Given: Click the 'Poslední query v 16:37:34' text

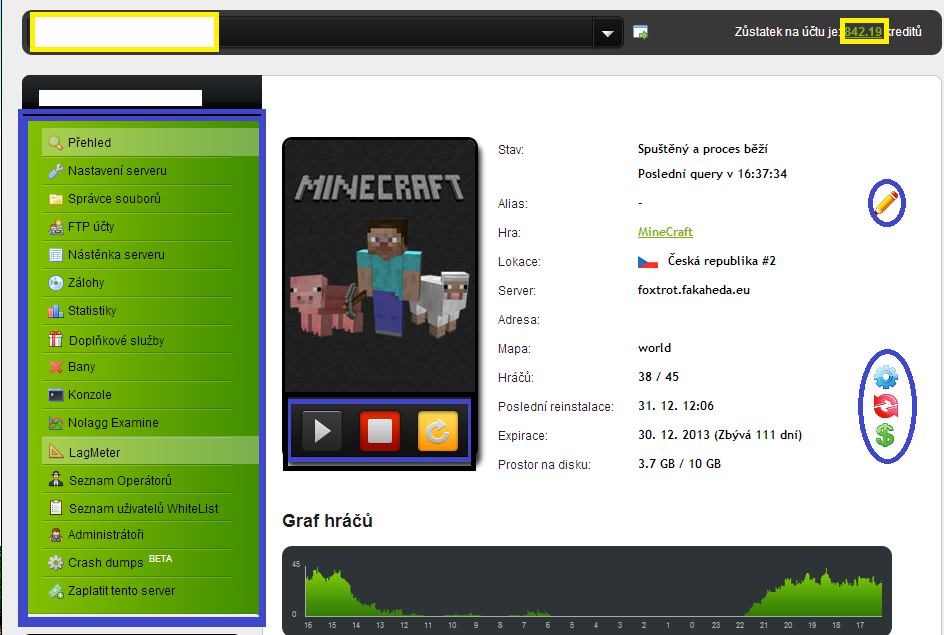Looking at the screenshot, I should click(x=712, y=174).
